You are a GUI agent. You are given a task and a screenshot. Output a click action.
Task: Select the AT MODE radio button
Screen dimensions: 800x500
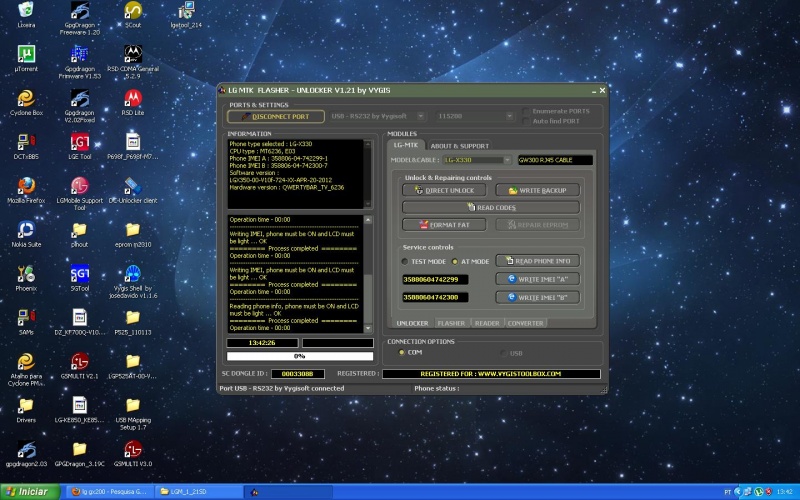455,261
